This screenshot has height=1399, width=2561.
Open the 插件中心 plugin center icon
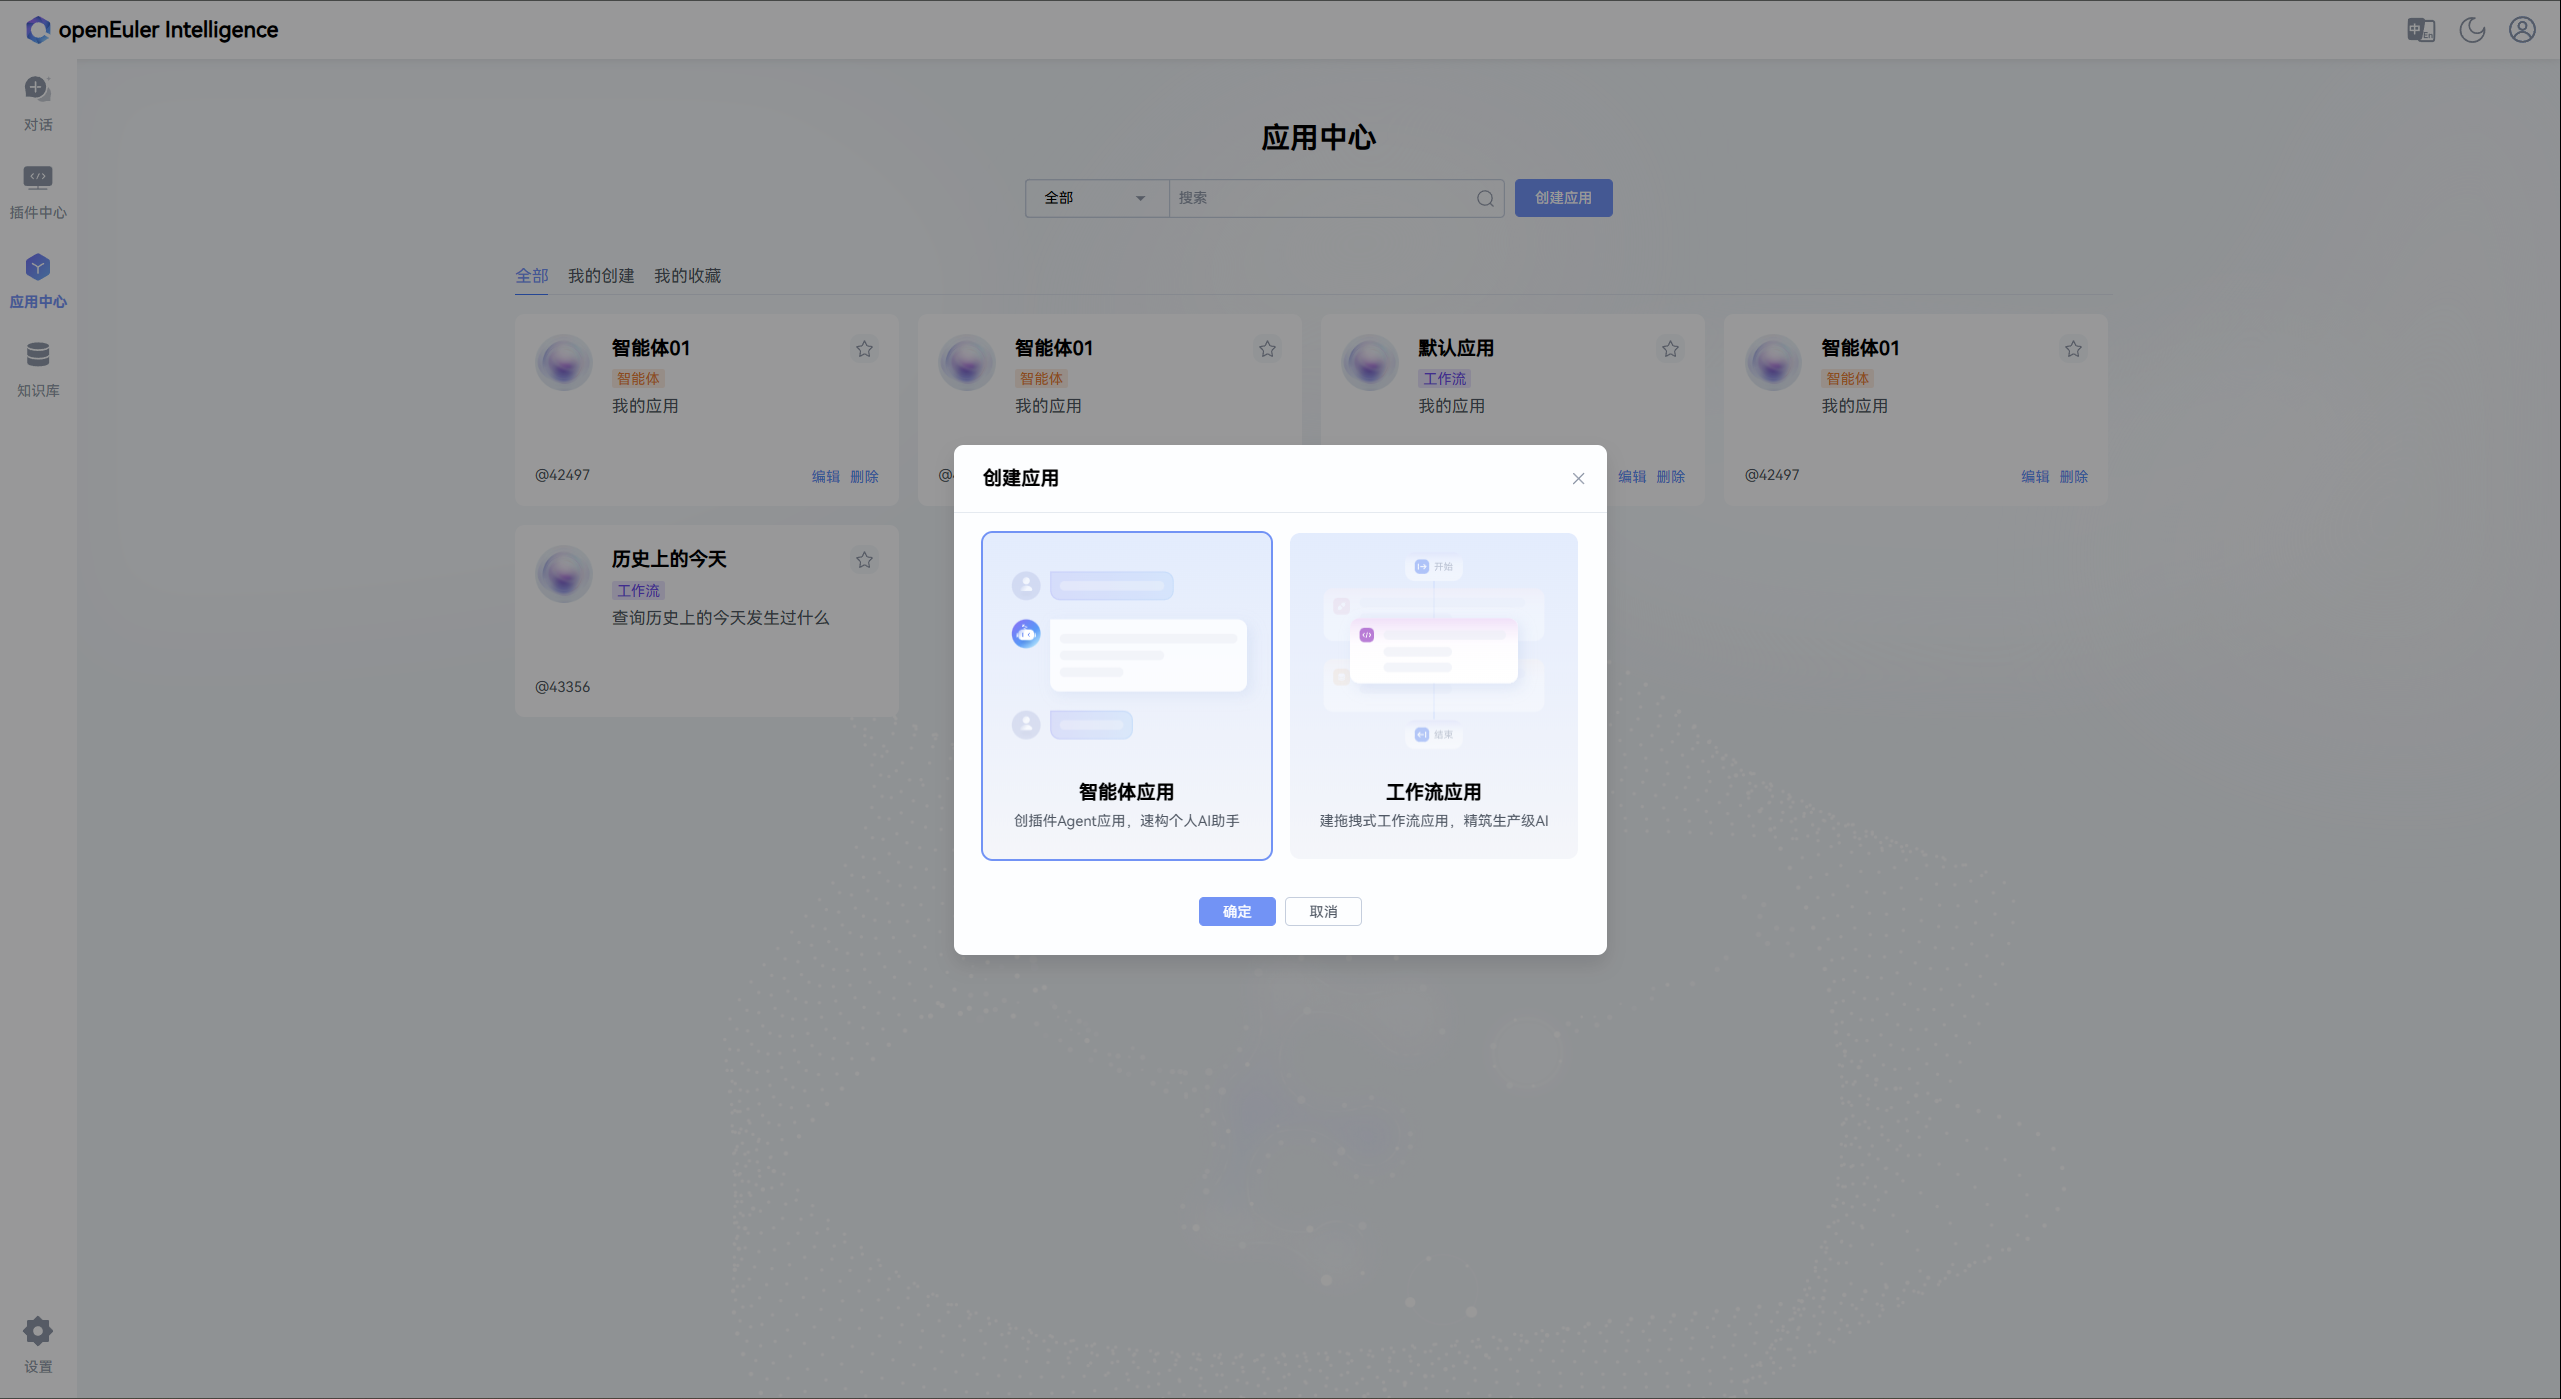pyautogui.click(x=37, y=188)
